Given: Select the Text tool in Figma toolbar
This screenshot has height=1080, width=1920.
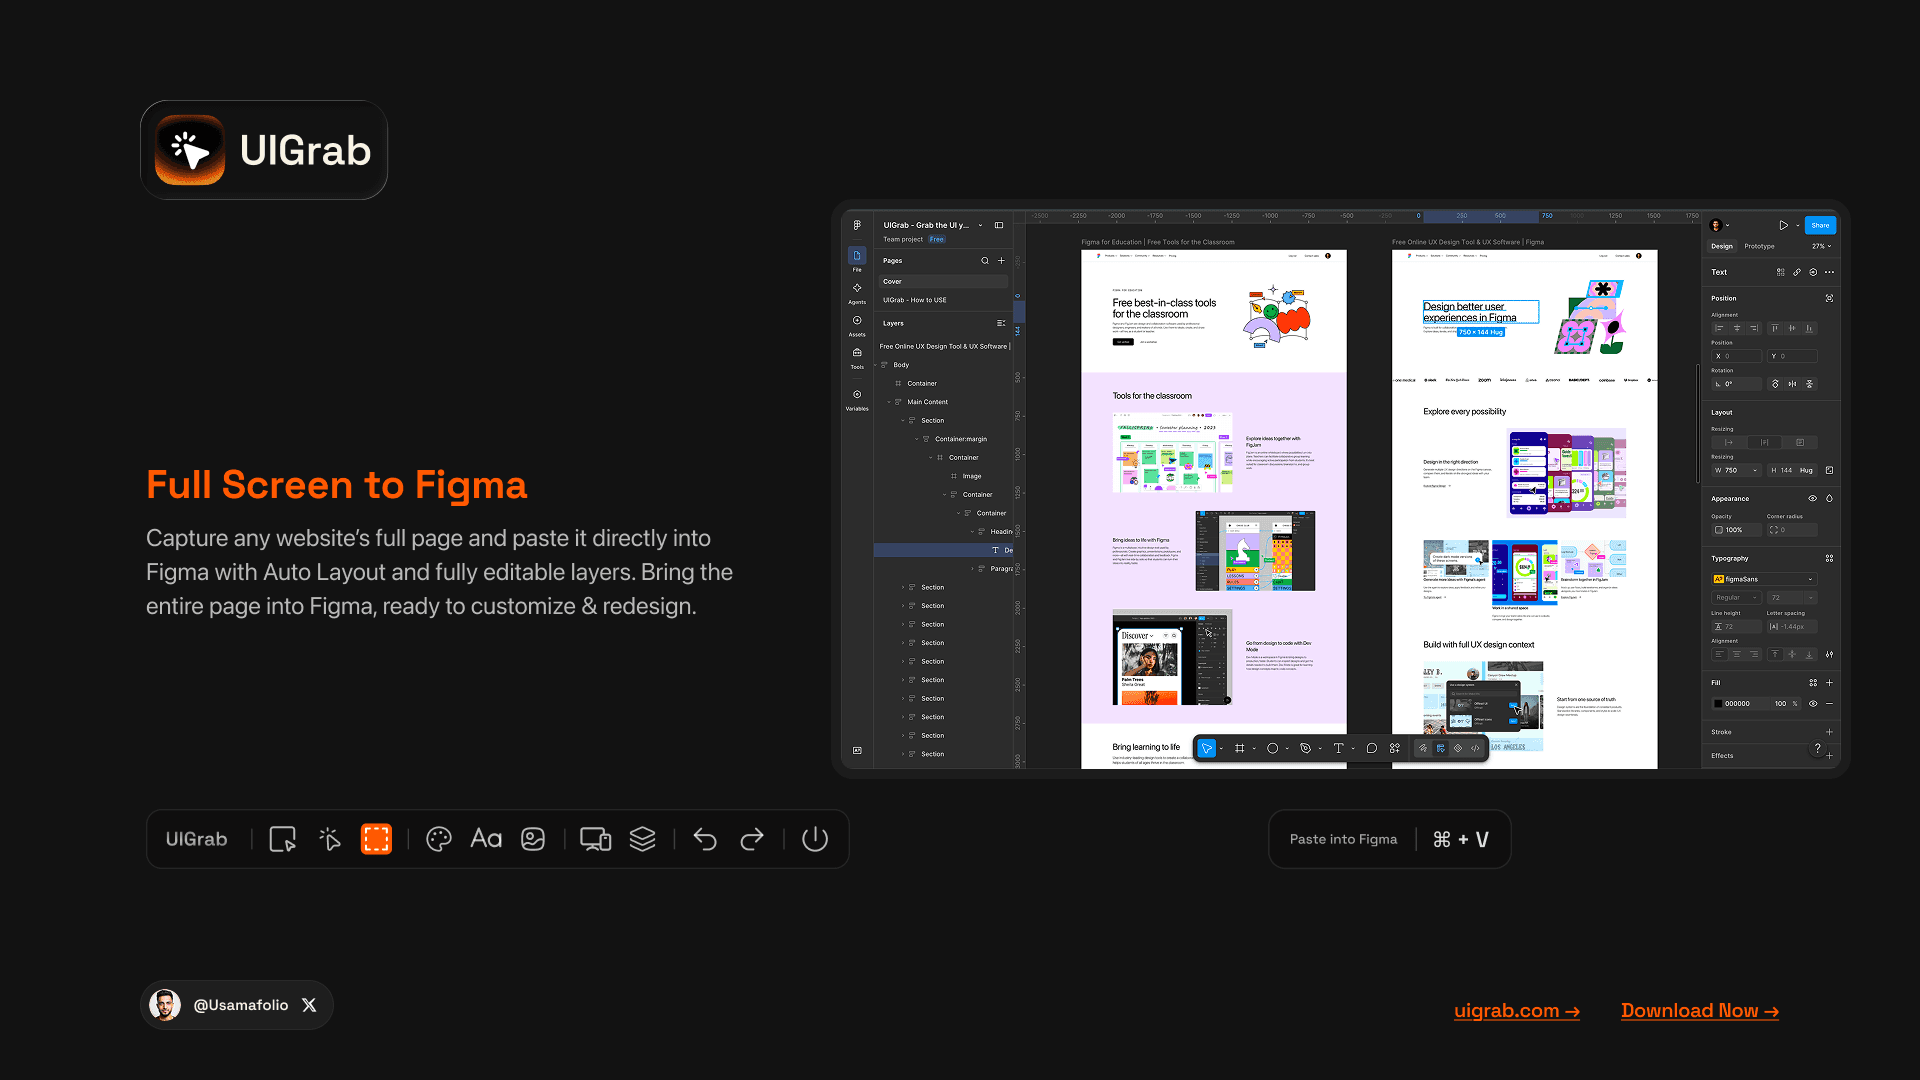Looking at the screenshot, I should pyautogui.click(x=1338, y=748).
